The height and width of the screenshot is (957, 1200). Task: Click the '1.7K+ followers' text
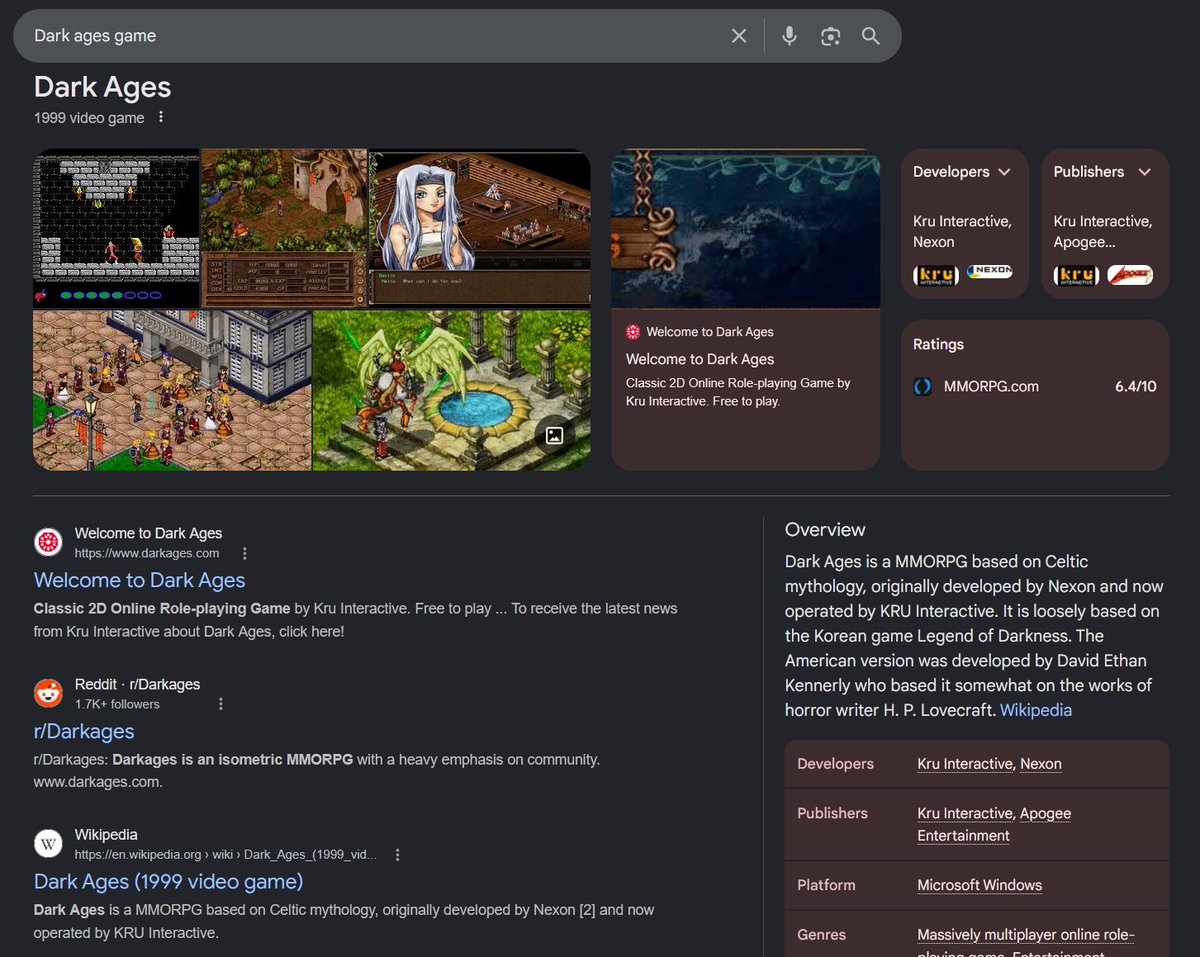point(117,704)
